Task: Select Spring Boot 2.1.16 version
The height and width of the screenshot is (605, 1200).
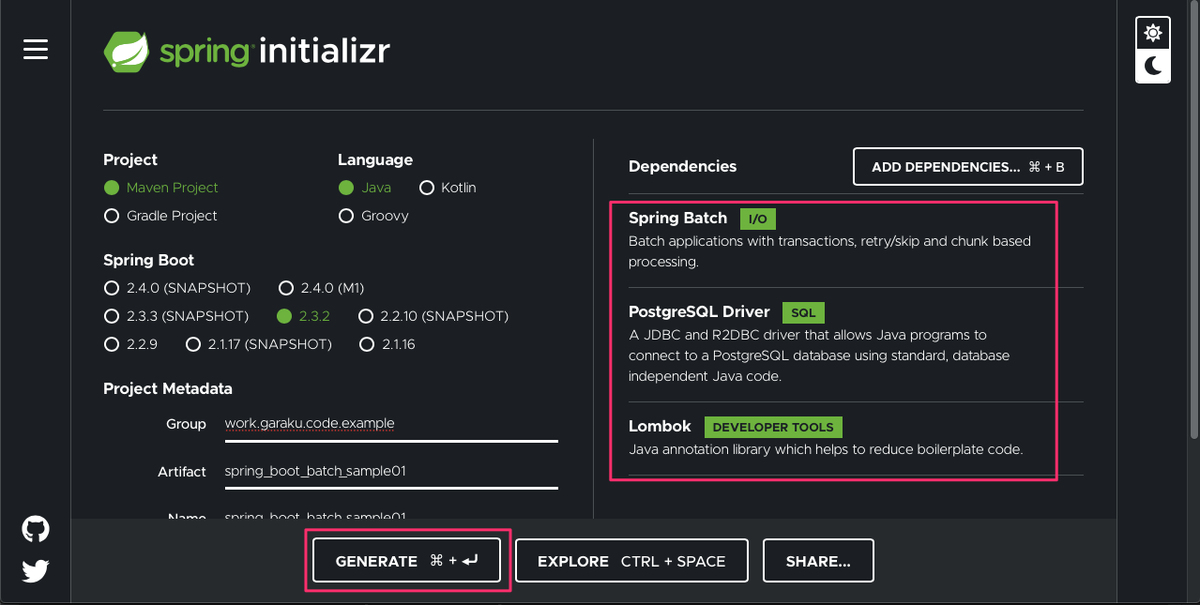Action: click(x=366, y=344)
